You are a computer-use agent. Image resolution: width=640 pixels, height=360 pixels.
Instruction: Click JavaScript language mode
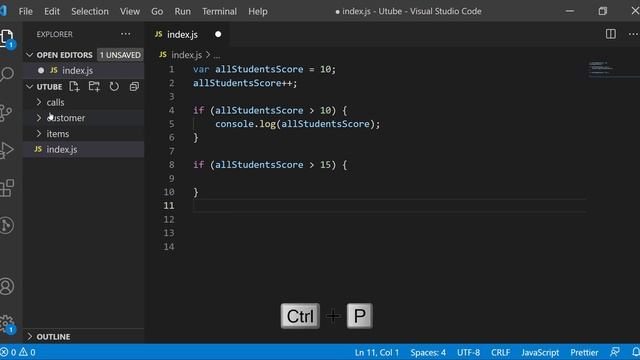(x=540, y=352)
